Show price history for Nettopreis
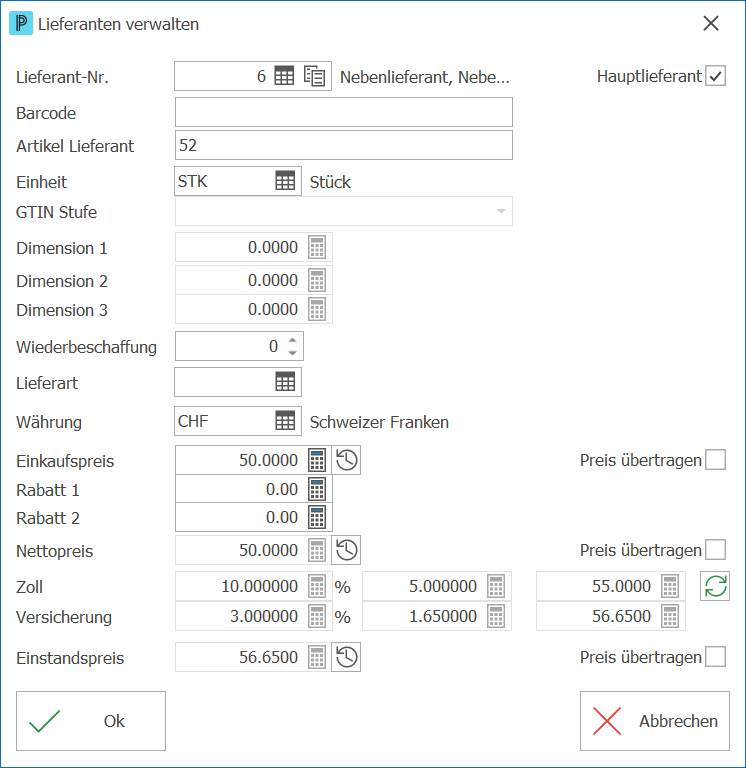The image size is (746, 768). tap(346, 550)
